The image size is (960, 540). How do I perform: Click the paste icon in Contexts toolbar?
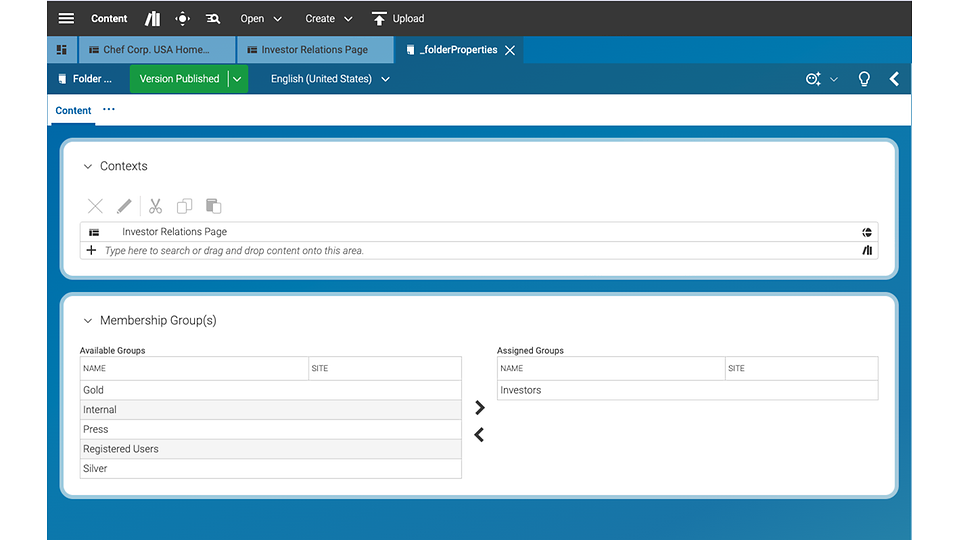(213, 206)
